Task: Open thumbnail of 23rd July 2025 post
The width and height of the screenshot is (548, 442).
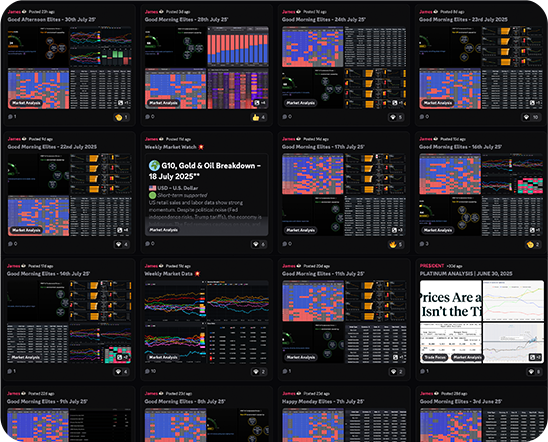Action: click(481, 68)
